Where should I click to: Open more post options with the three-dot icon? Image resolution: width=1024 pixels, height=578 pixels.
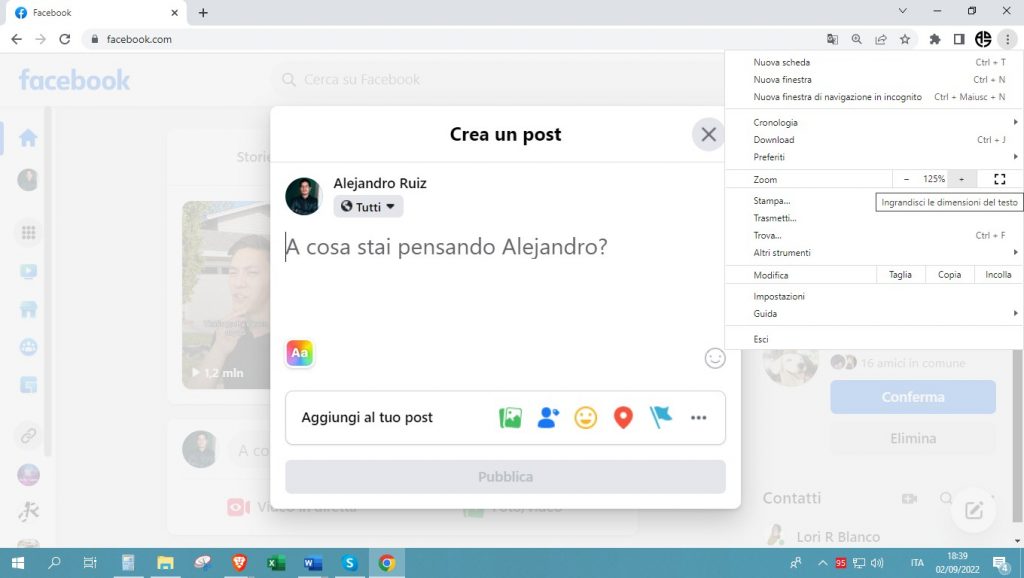click(x=698, y=417)
